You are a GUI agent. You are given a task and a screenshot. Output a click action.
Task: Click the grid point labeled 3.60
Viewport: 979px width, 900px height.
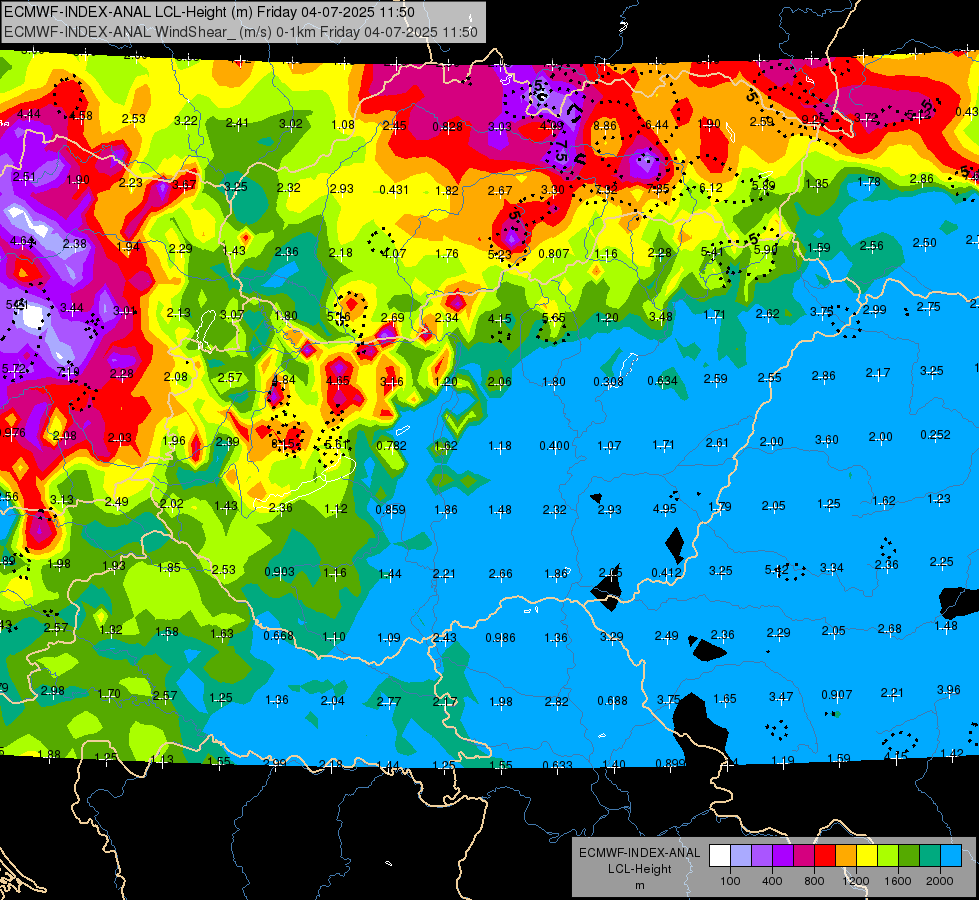(827, 440)
